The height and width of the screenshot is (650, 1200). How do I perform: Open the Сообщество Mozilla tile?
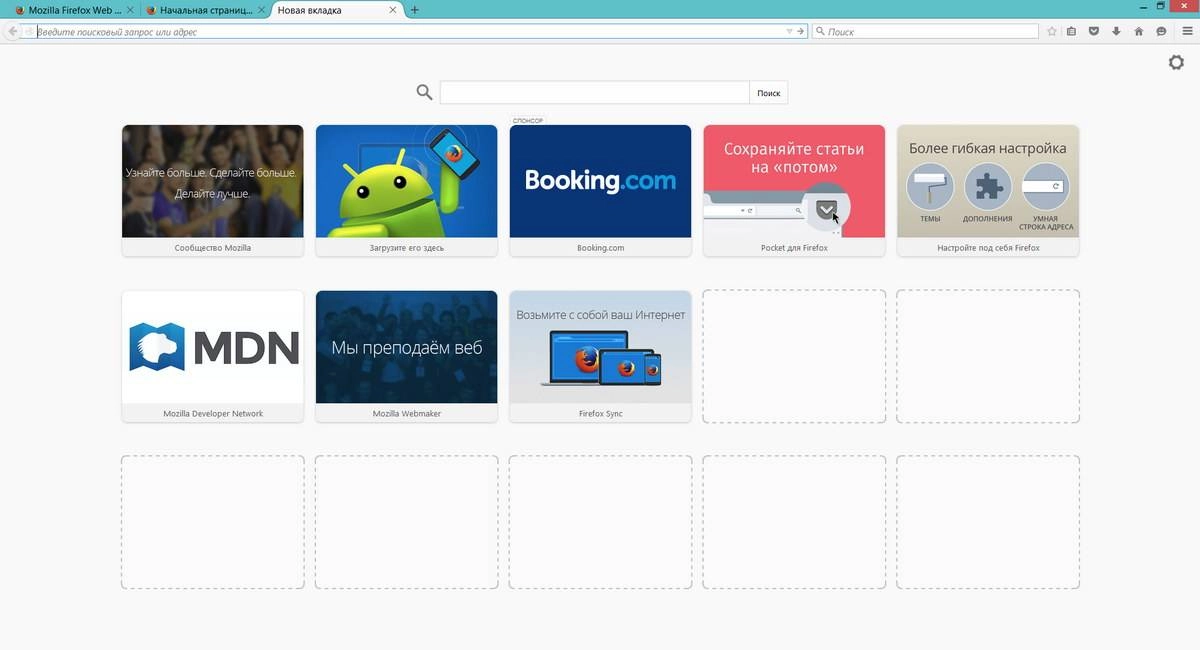213,190
